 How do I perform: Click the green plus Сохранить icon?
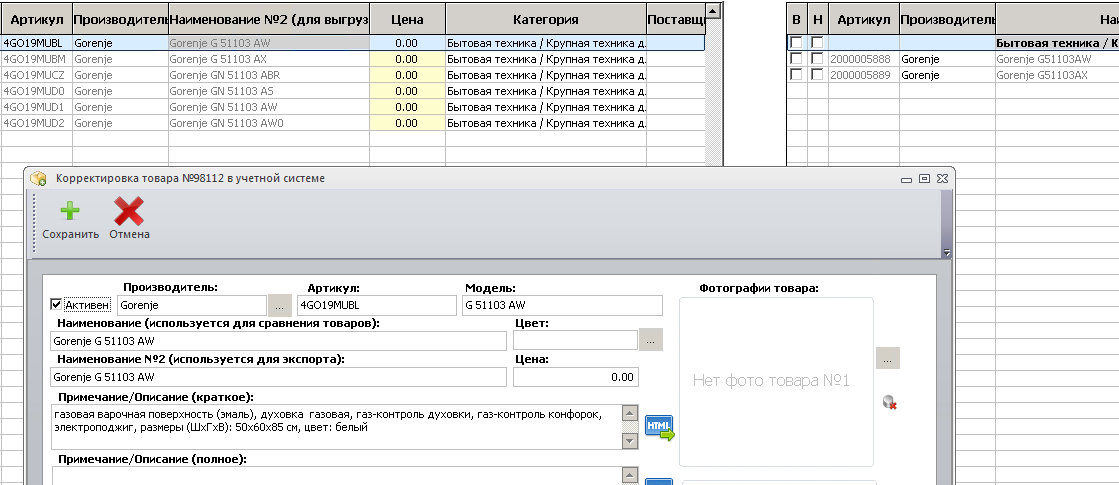69,212
